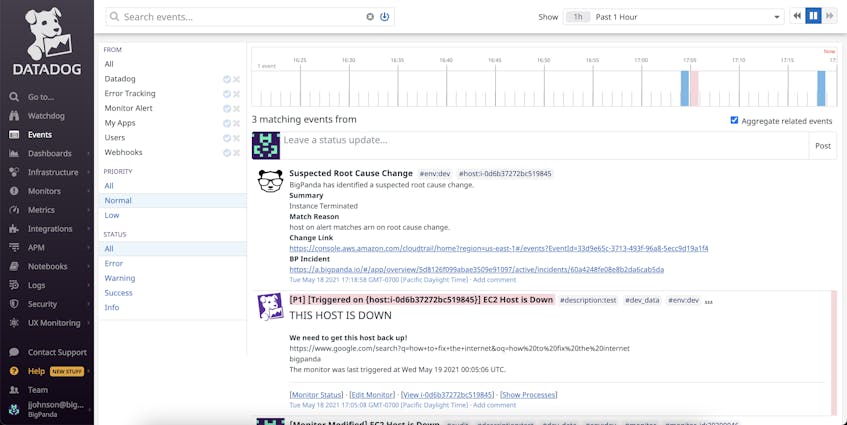Select only Error Tracking source check icon
Image resolution: width=847 pixels, height=425 pixels.
(227, 94)
